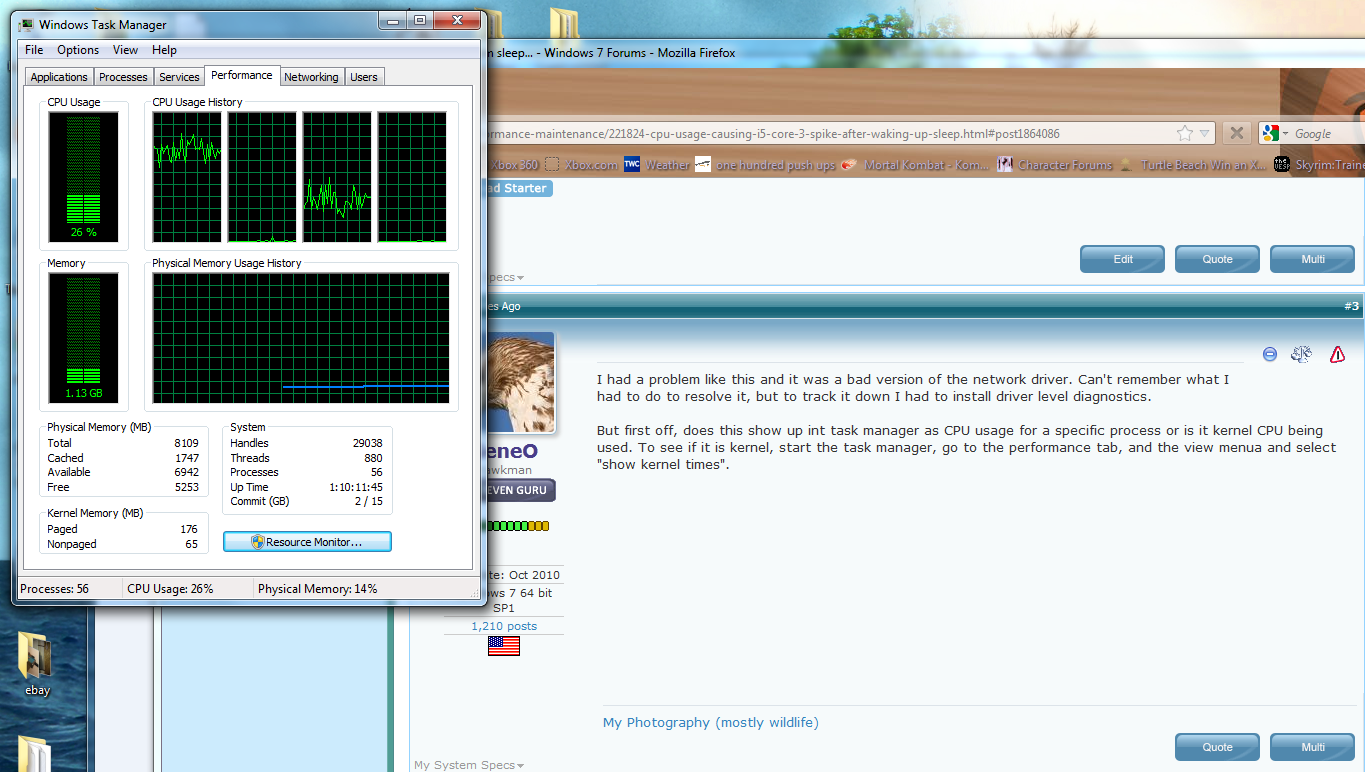This screenshot has width=1365, height=772.
Task: Open the 1,210 posts link
Action: [504, 626]
